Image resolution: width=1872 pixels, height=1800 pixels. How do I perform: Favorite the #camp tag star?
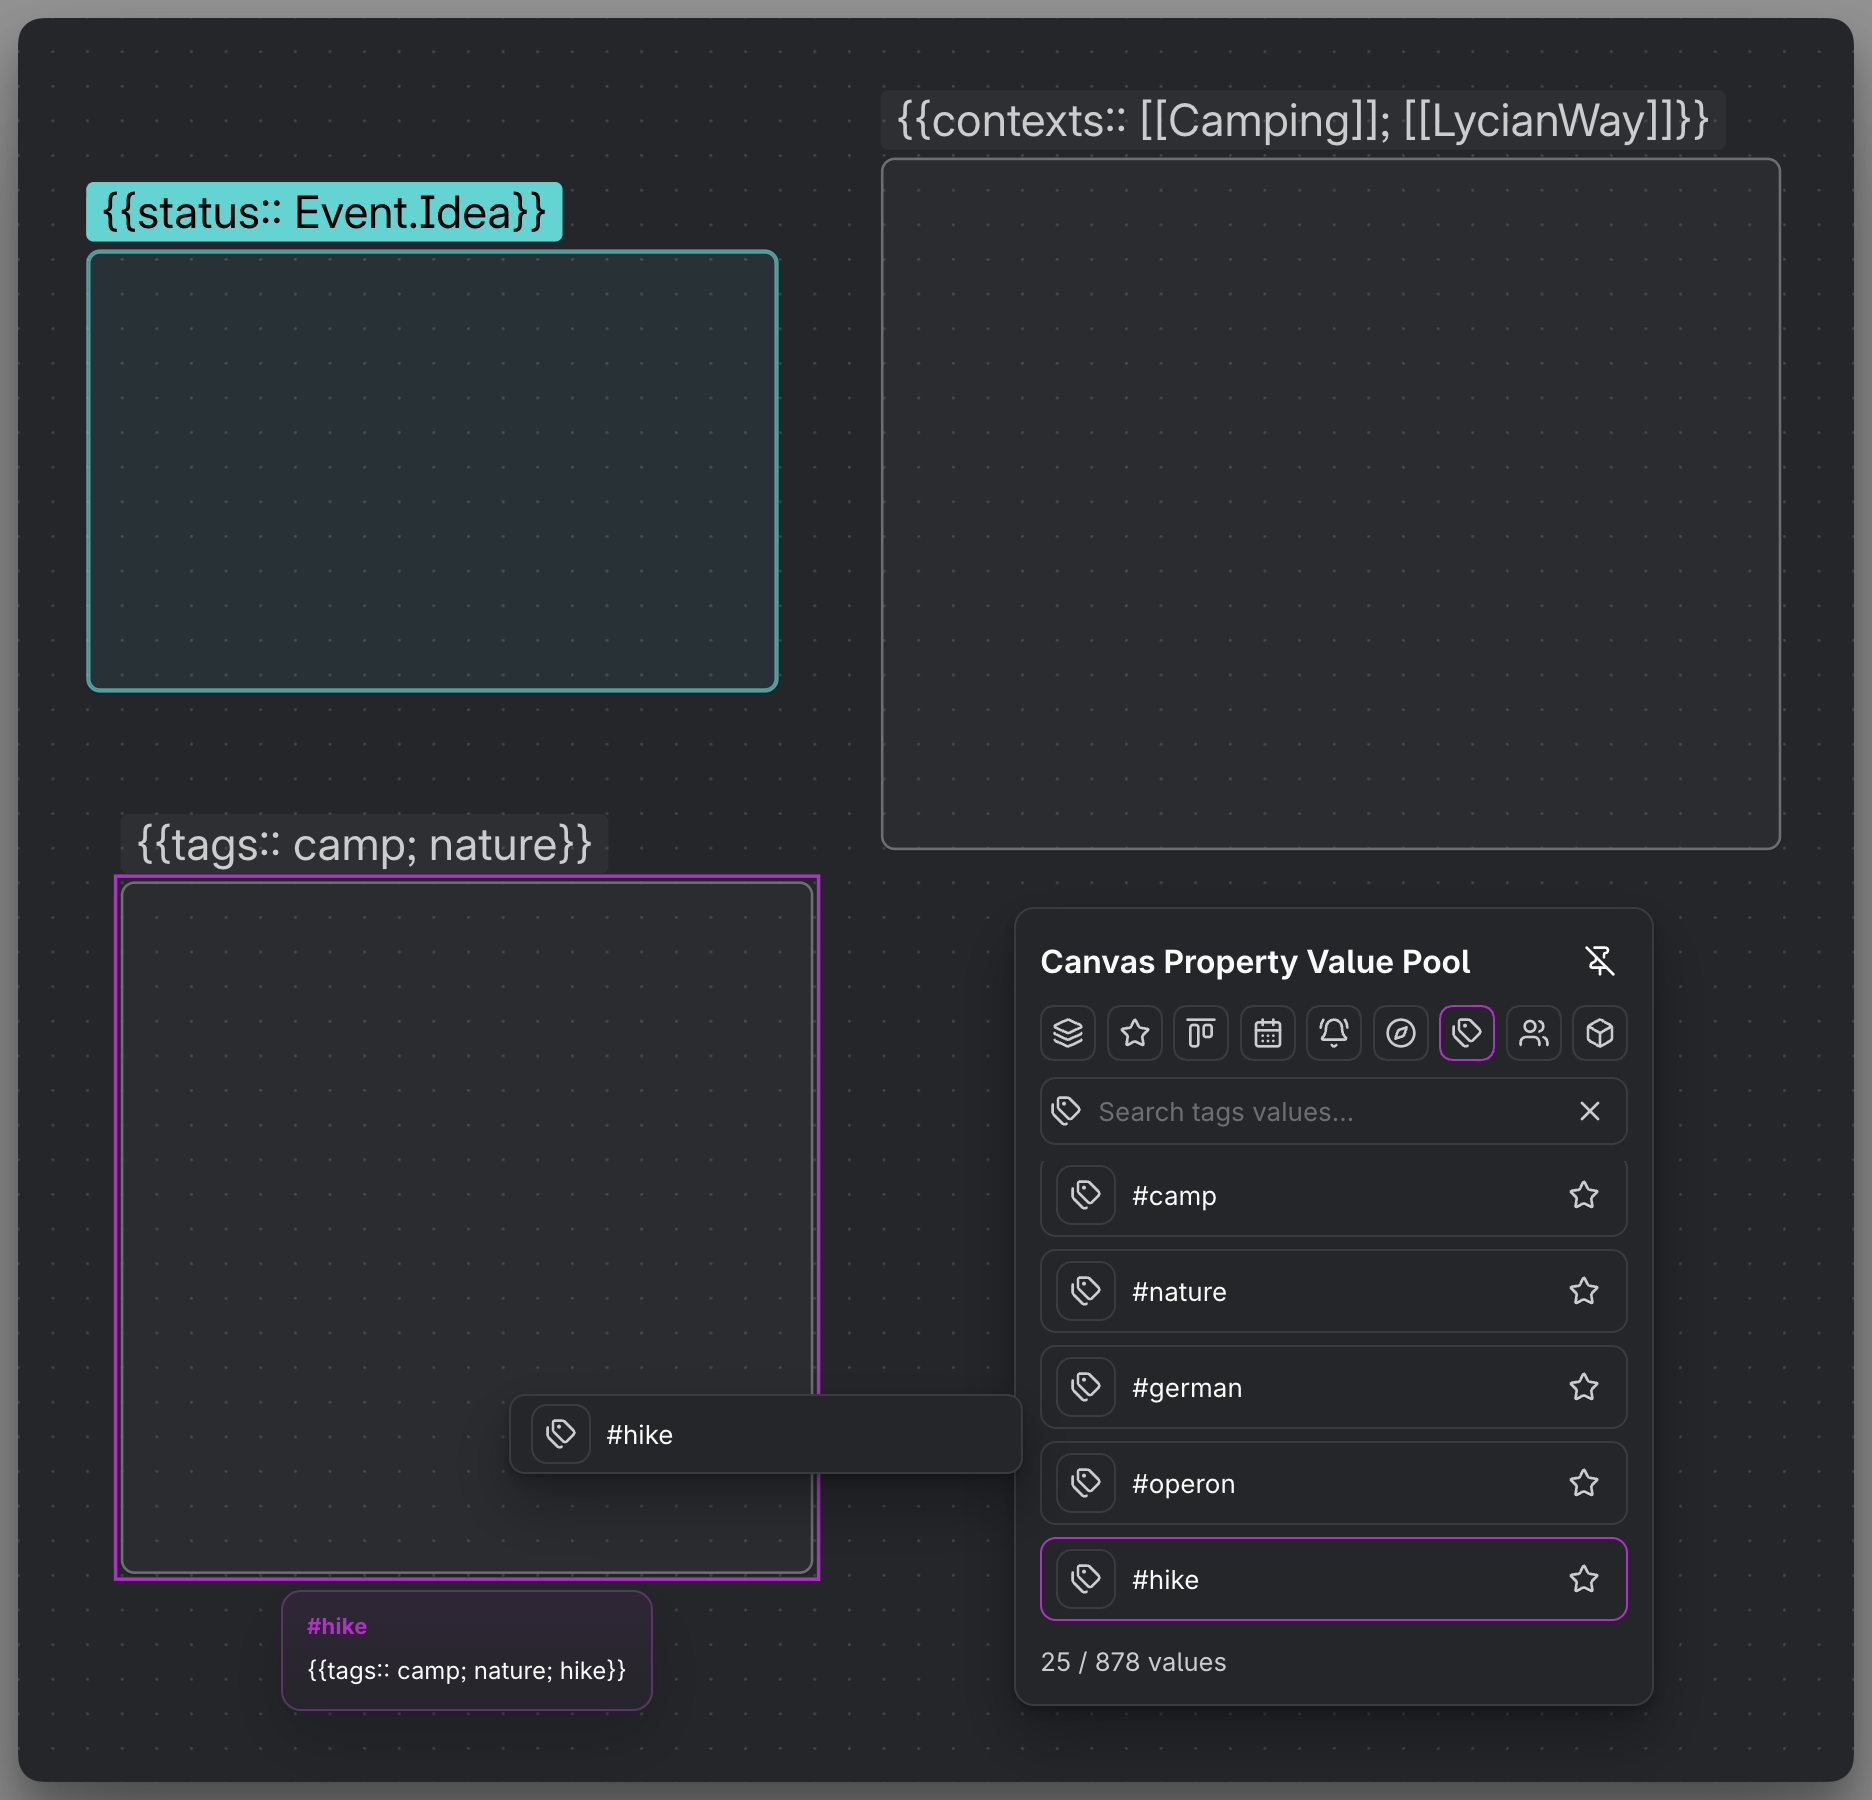[x=1584, y=1195]
